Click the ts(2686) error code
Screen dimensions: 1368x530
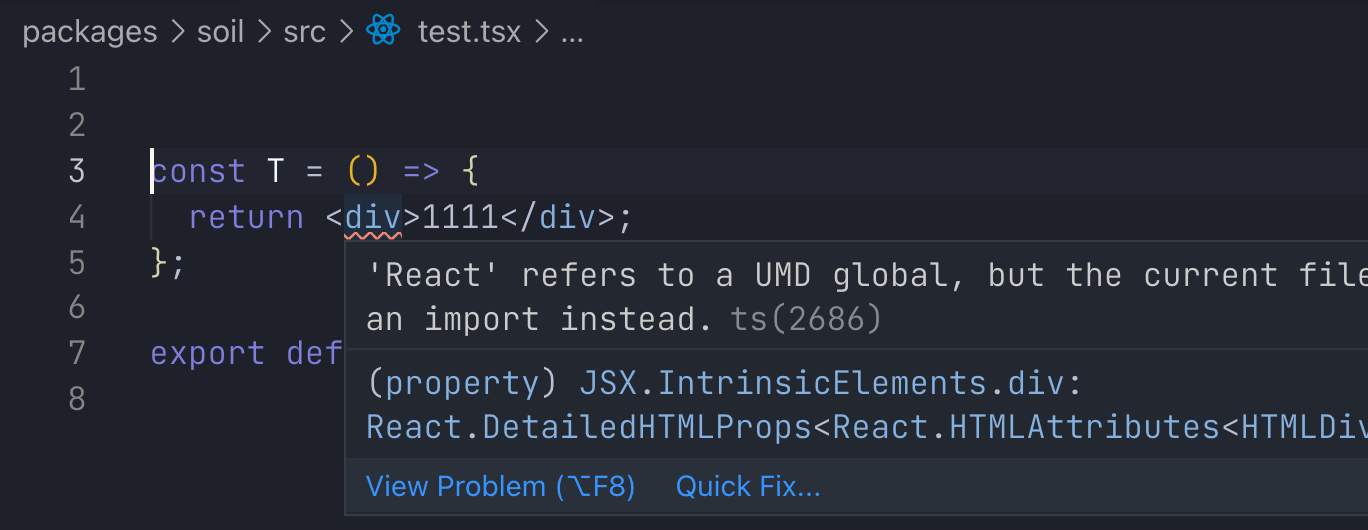pyautogui.click(x=806, y=319)
